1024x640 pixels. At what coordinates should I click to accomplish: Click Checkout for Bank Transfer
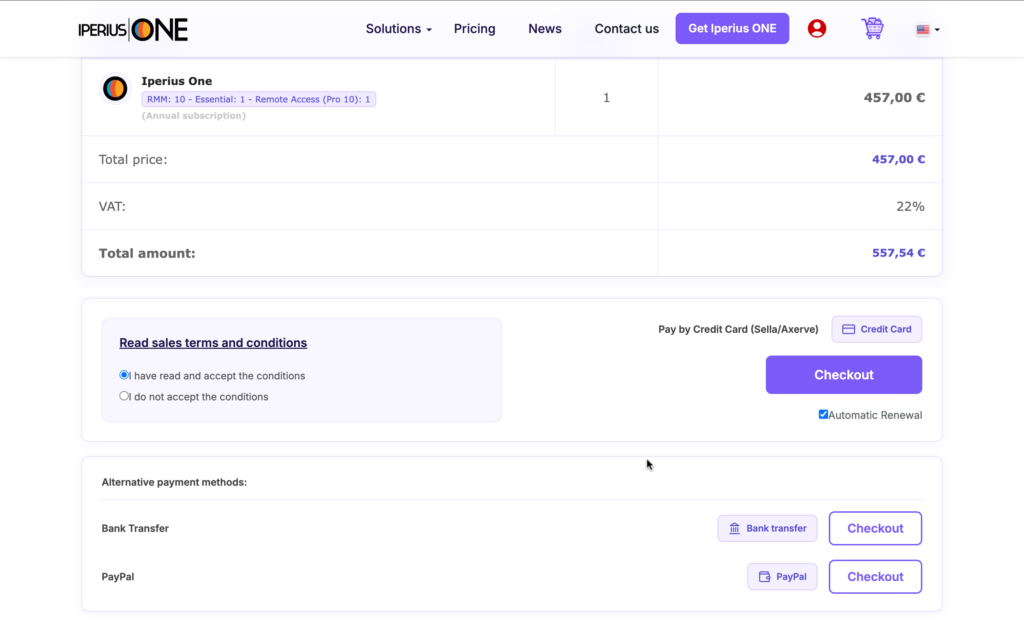pyautogui.click(x=875, y=528)
